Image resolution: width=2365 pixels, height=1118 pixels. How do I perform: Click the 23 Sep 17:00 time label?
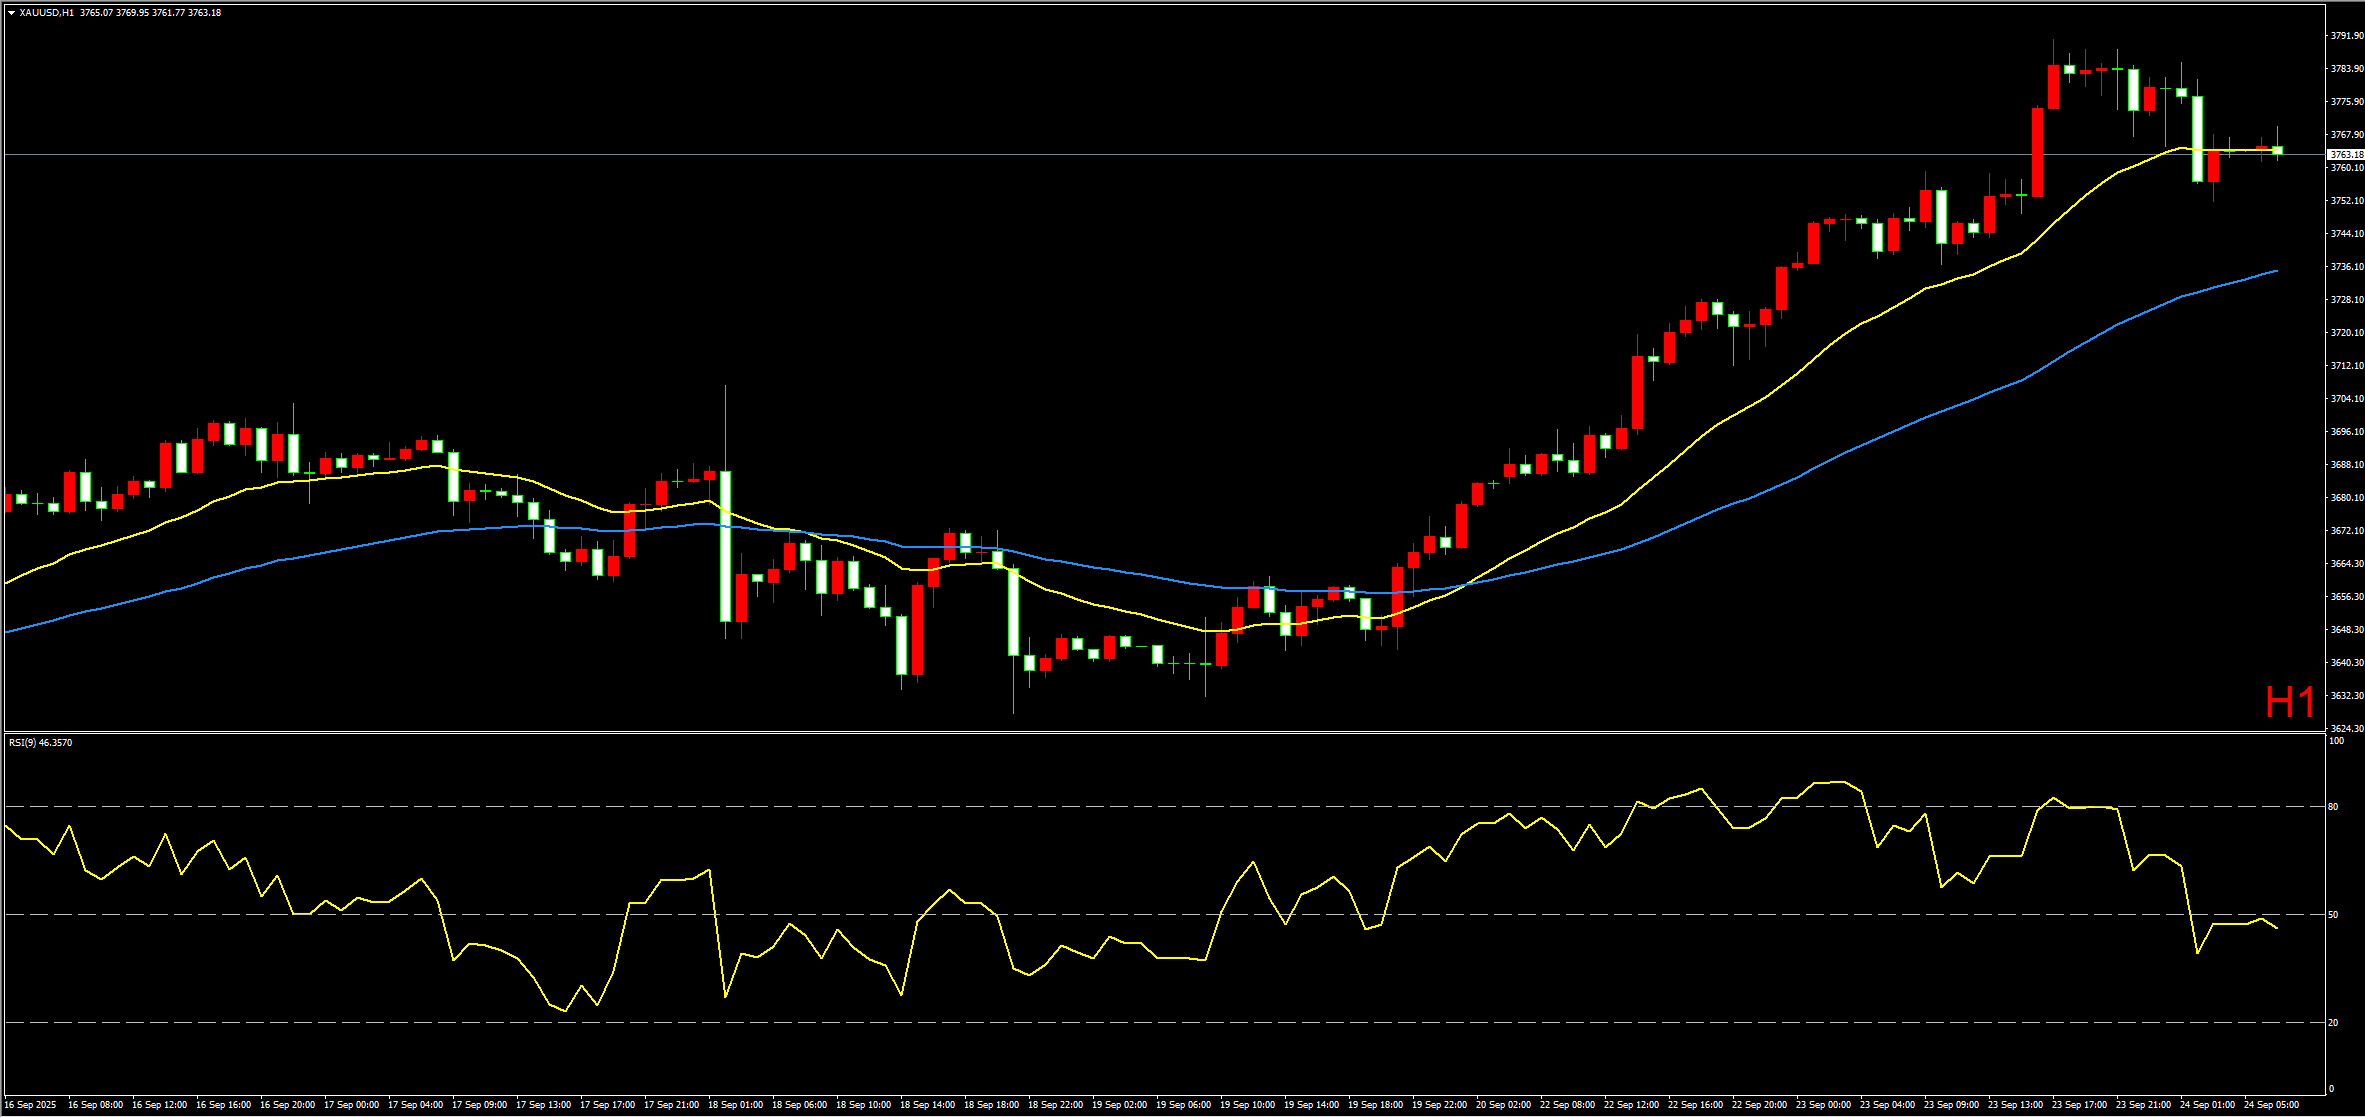[2079, 1105]
